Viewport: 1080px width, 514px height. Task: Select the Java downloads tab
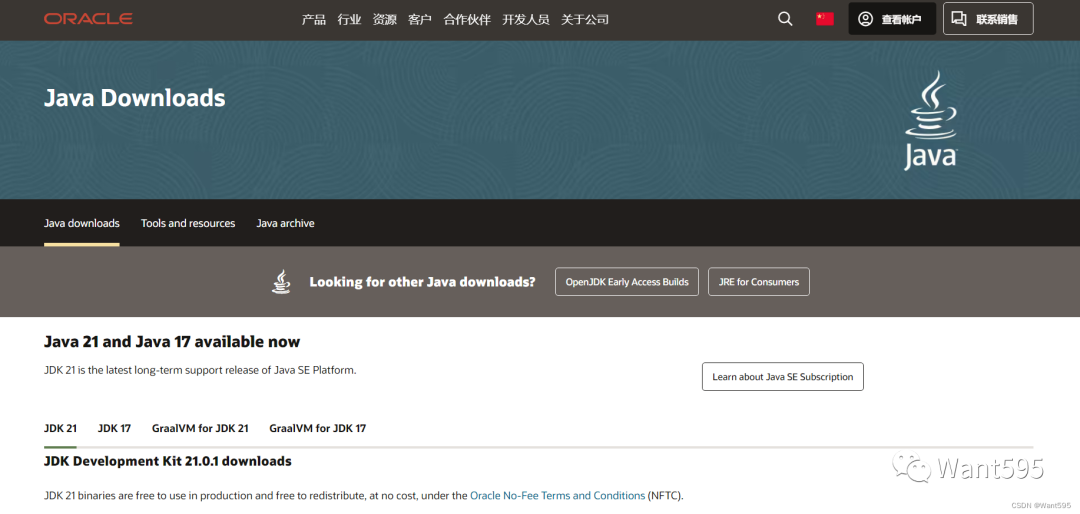point(82,223)
